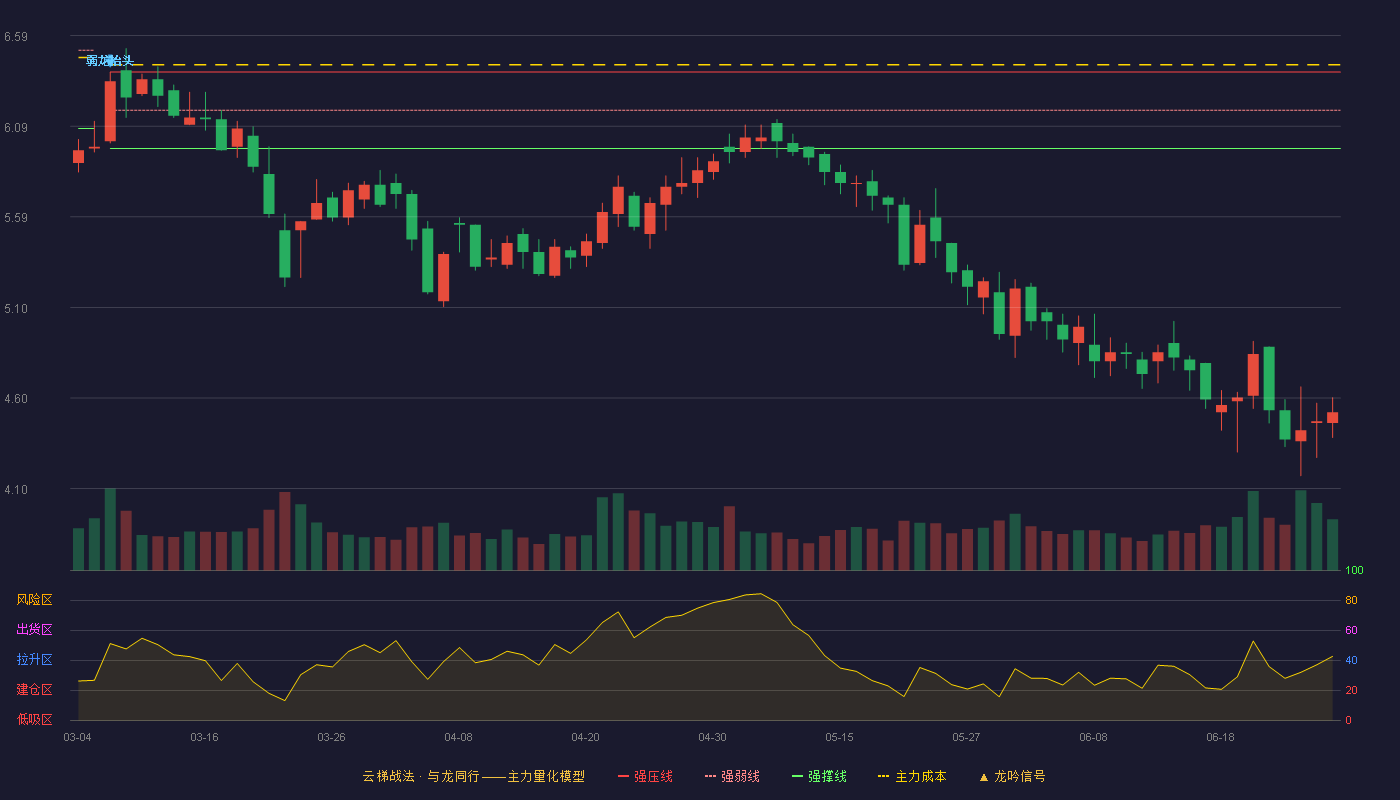Click the 60 indicator scale value
The height and width of the screenshot is (800, 1400).
click(x=1351, y=630)
